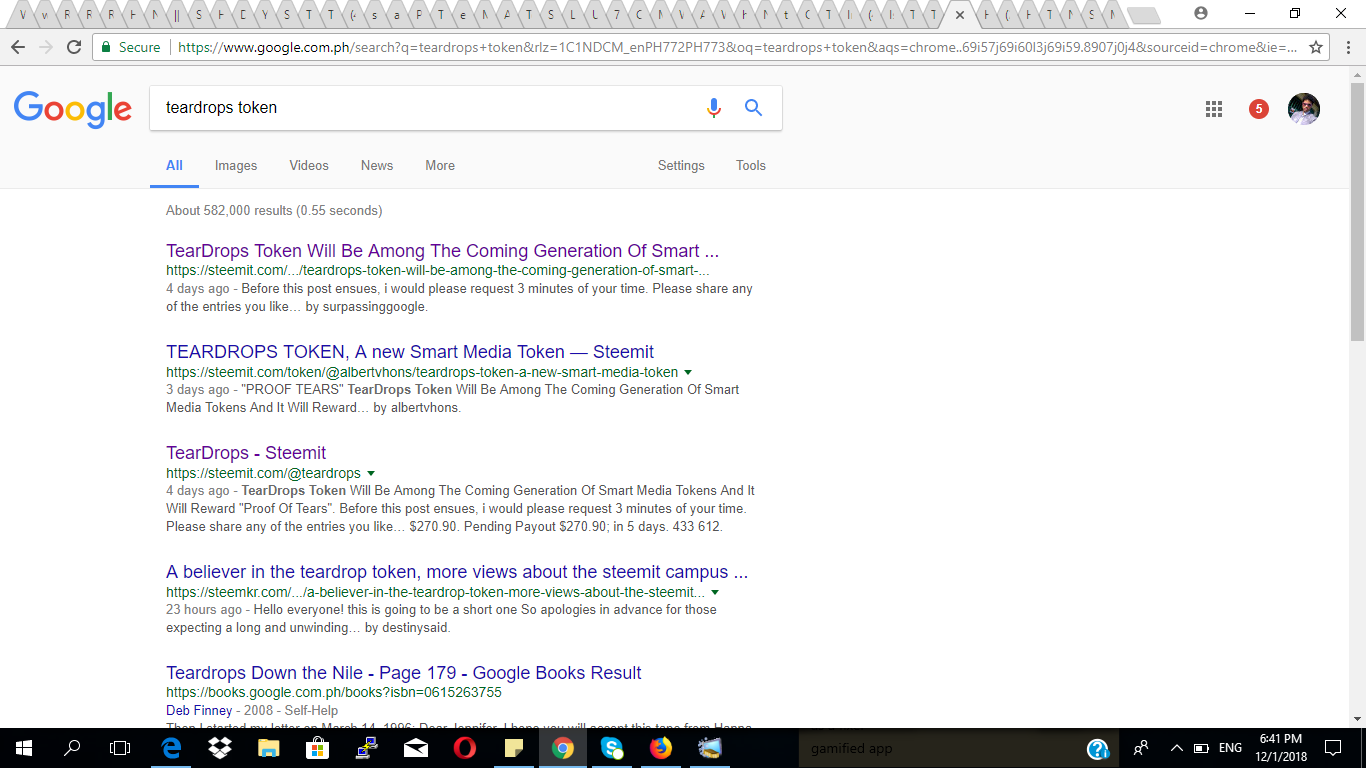Image resolution: width=1366 pixels, height=768 pixels.
Task: Open the Chrome three-dot menu
Action: coord(1346,47)
